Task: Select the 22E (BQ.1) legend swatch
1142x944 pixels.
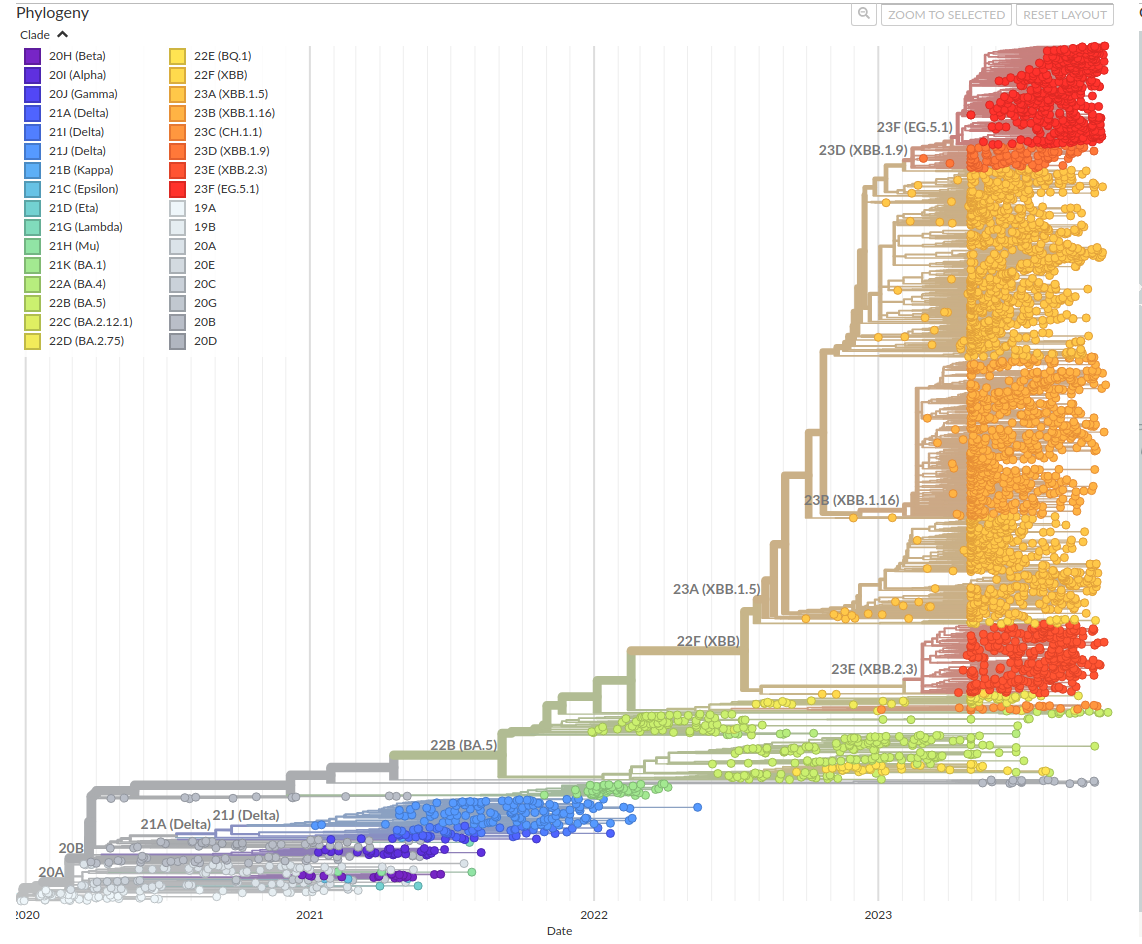Action: (177, 56)
